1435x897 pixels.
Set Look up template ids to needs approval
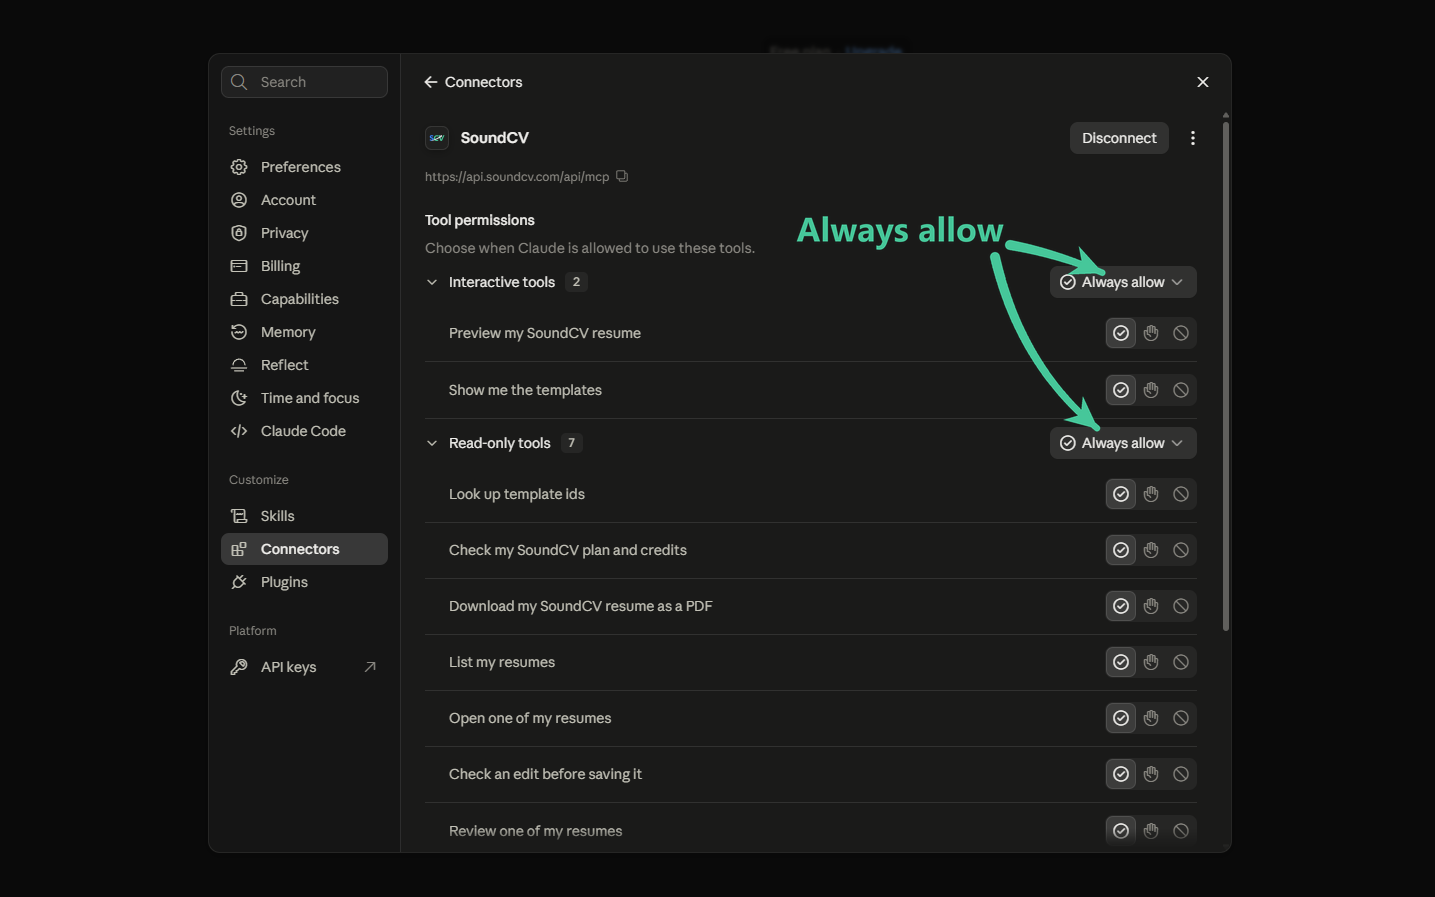tap(1151, 494)
